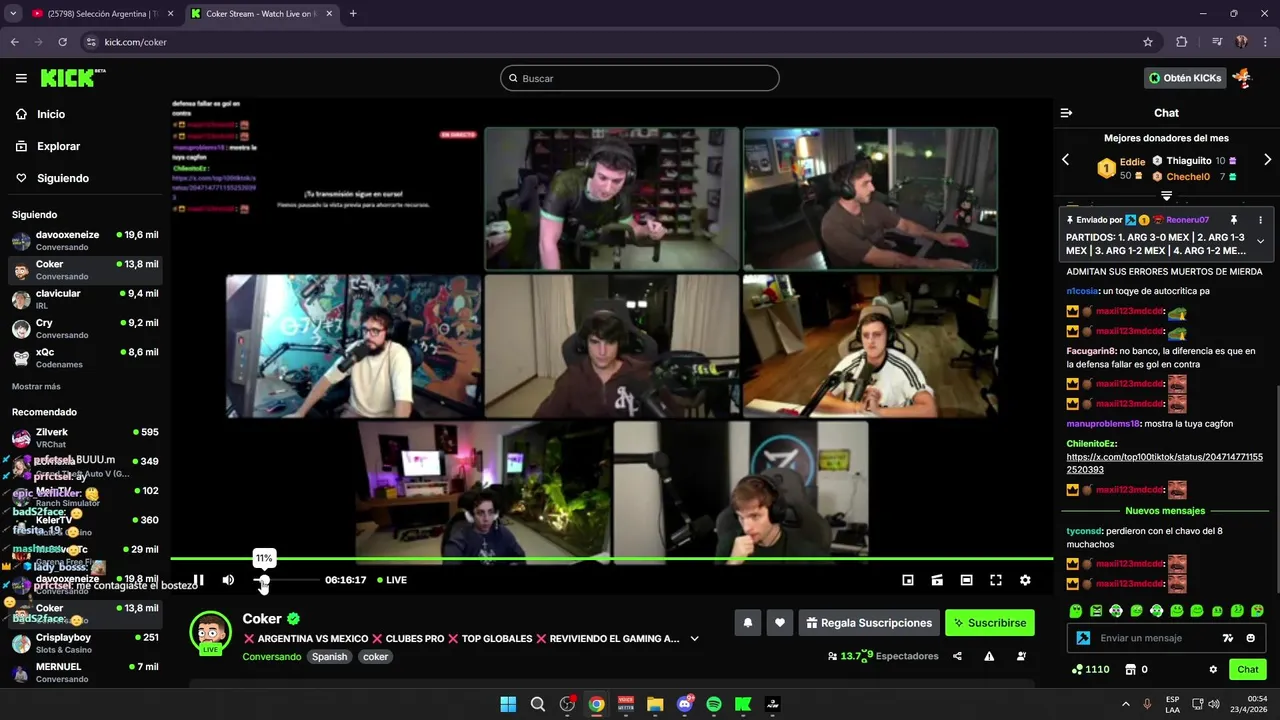Unpin the pinned chat message

coord(1234,220)
